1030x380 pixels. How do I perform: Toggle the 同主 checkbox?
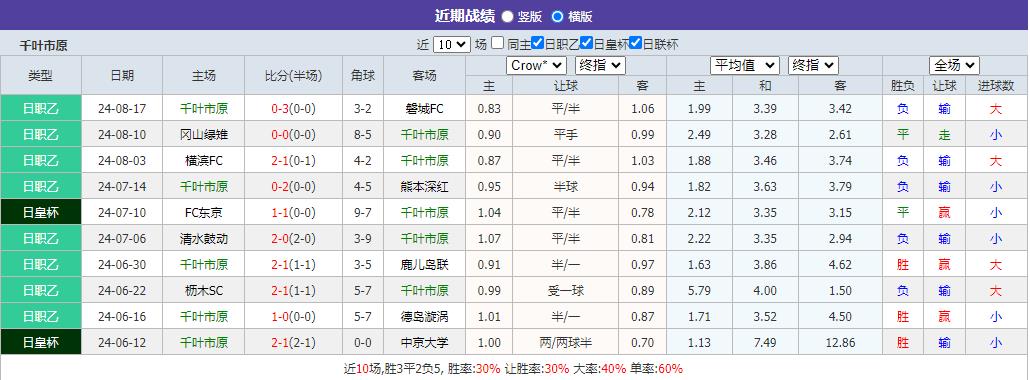[x=497, y=43]
